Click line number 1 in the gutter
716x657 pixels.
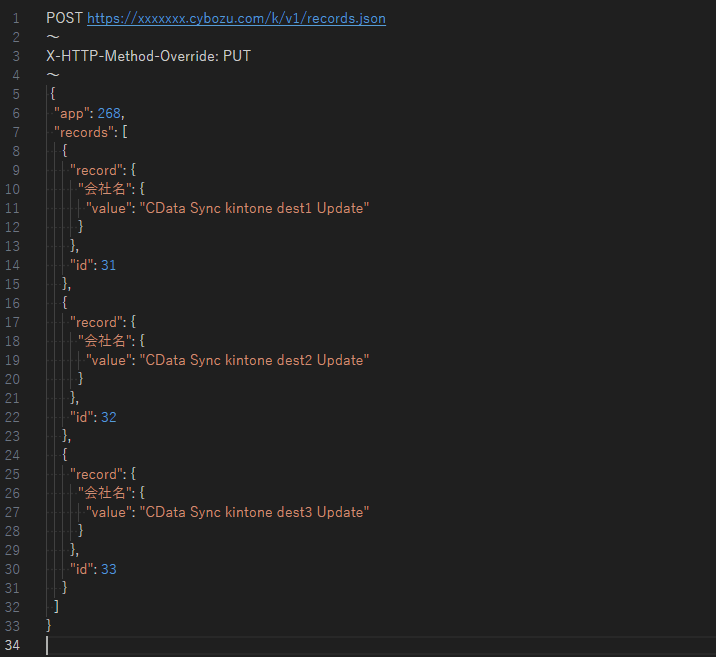[15, 18]
